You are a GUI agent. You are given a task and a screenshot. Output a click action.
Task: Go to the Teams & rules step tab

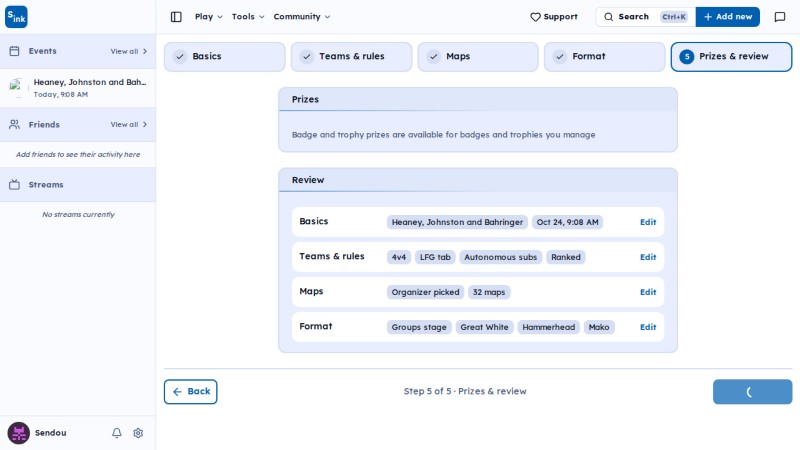[351, 57]
